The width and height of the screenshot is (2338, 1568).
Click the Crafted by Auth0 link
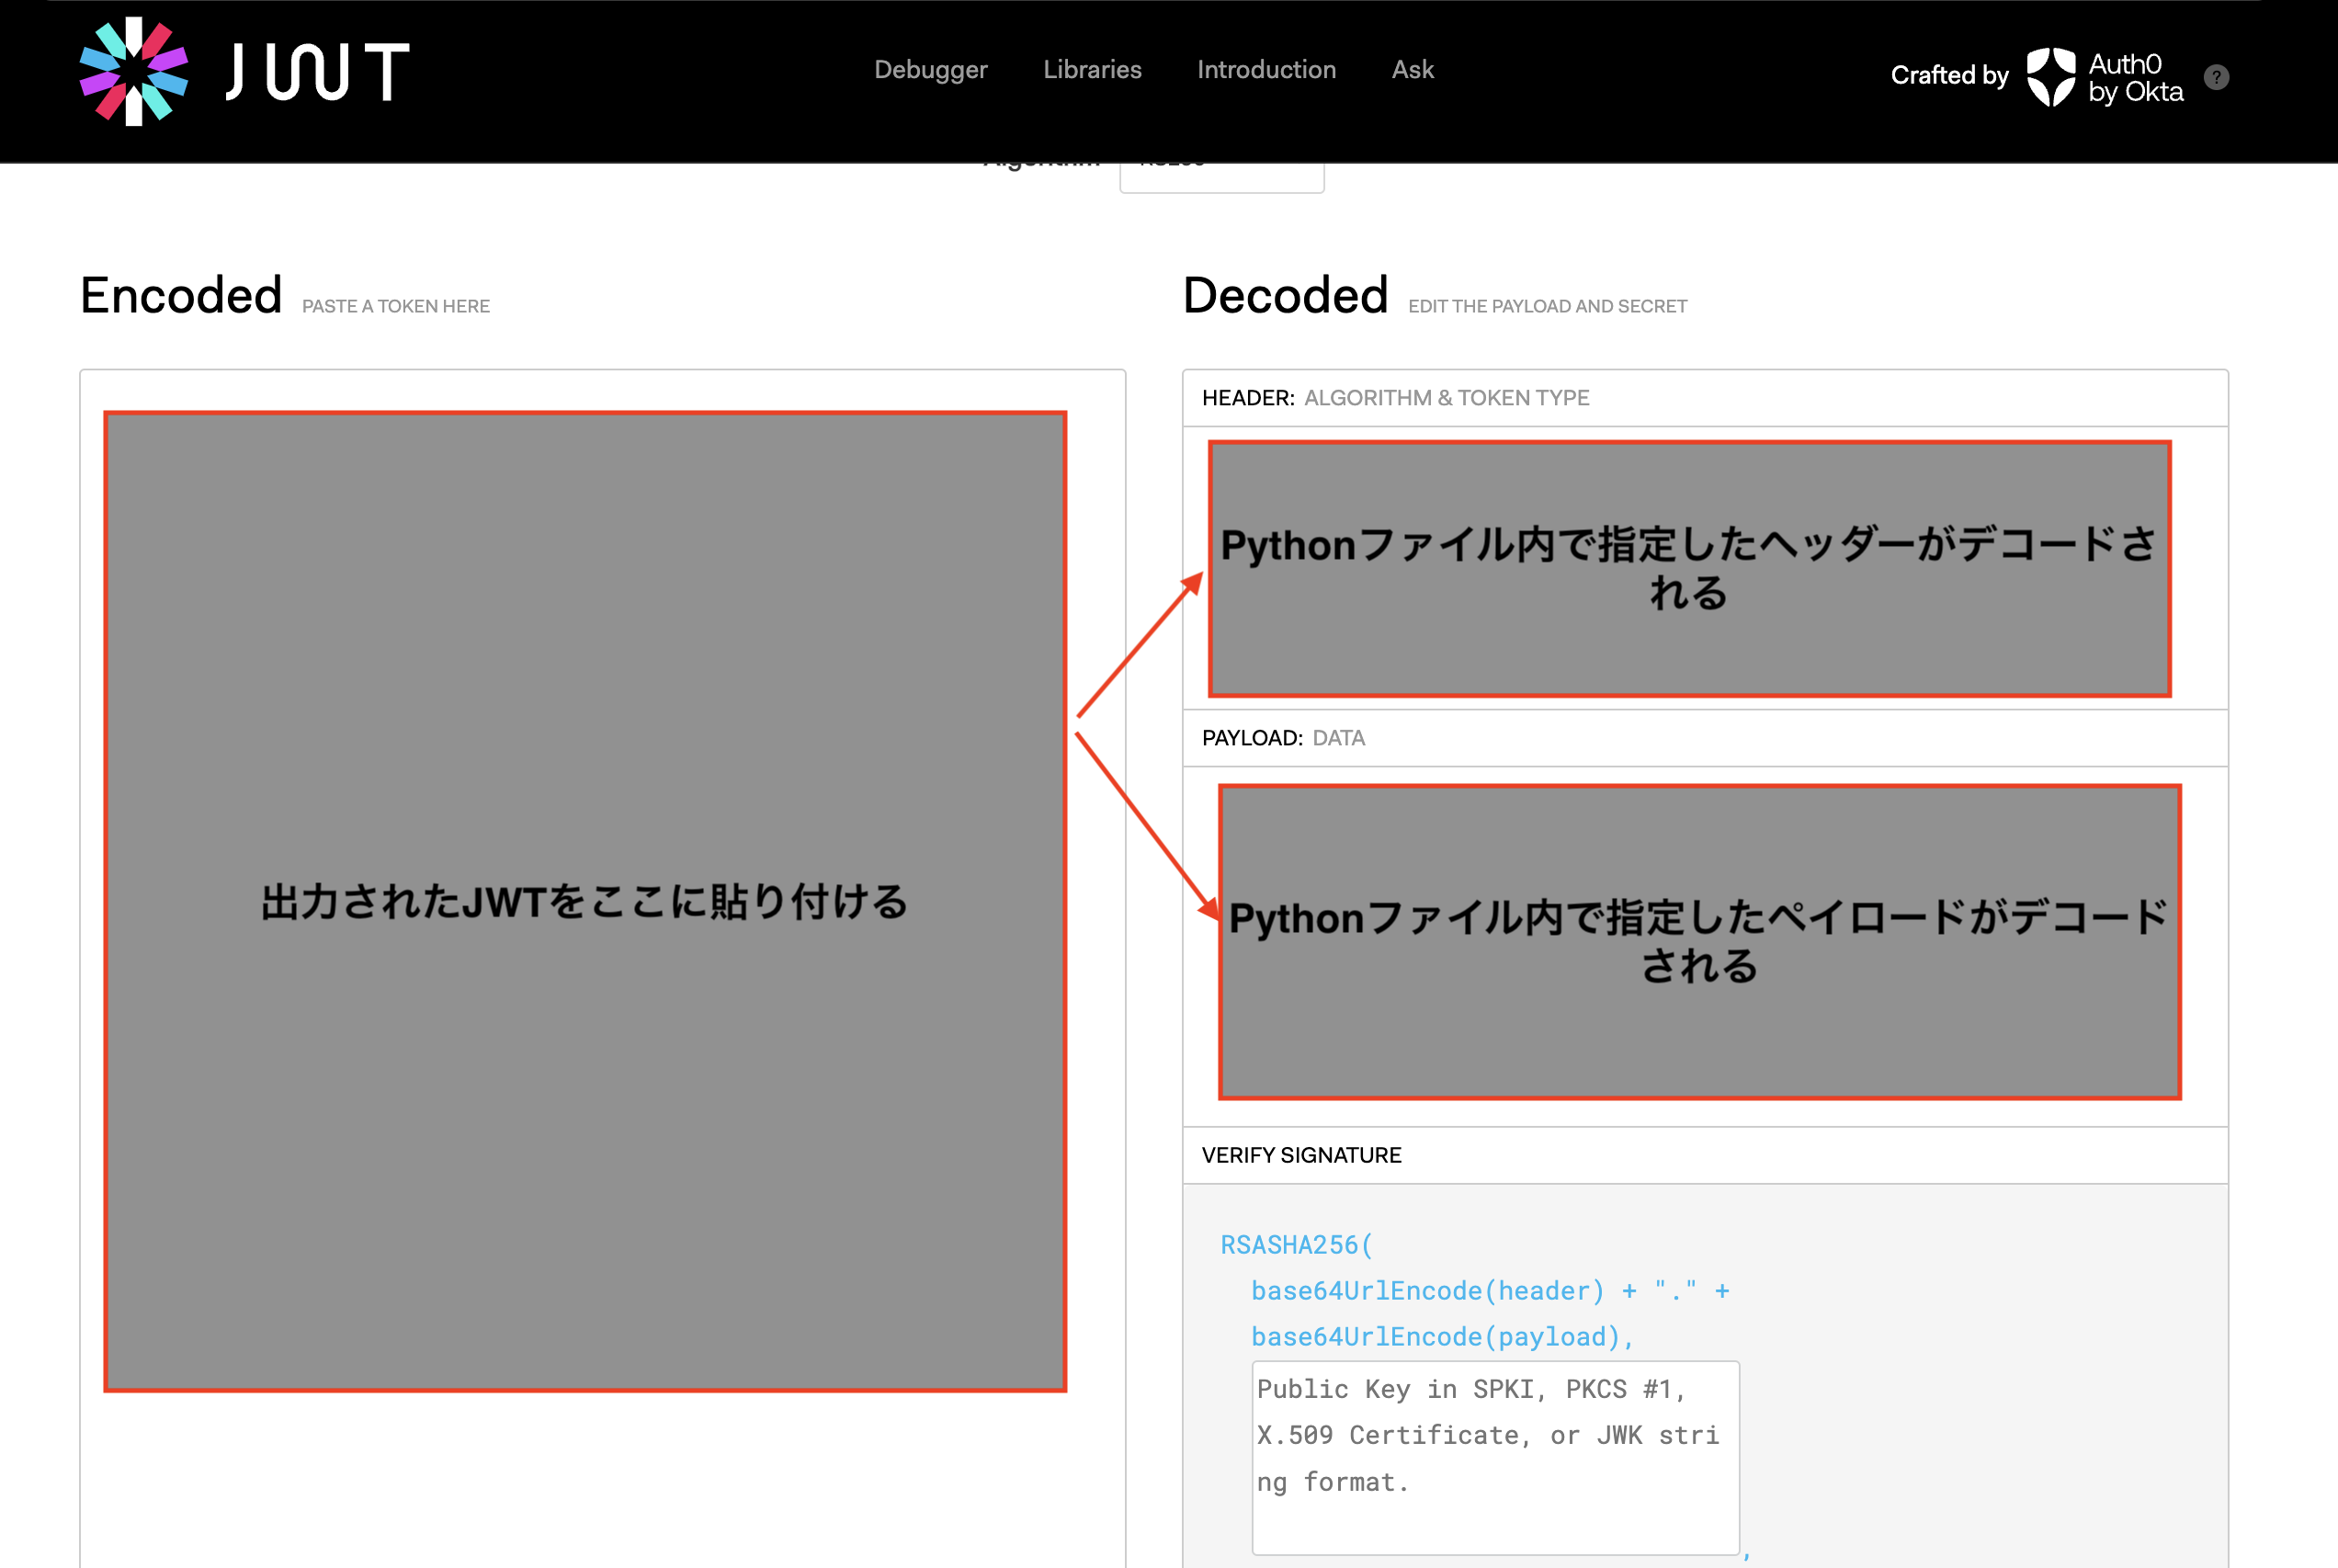pos(1948,75)
